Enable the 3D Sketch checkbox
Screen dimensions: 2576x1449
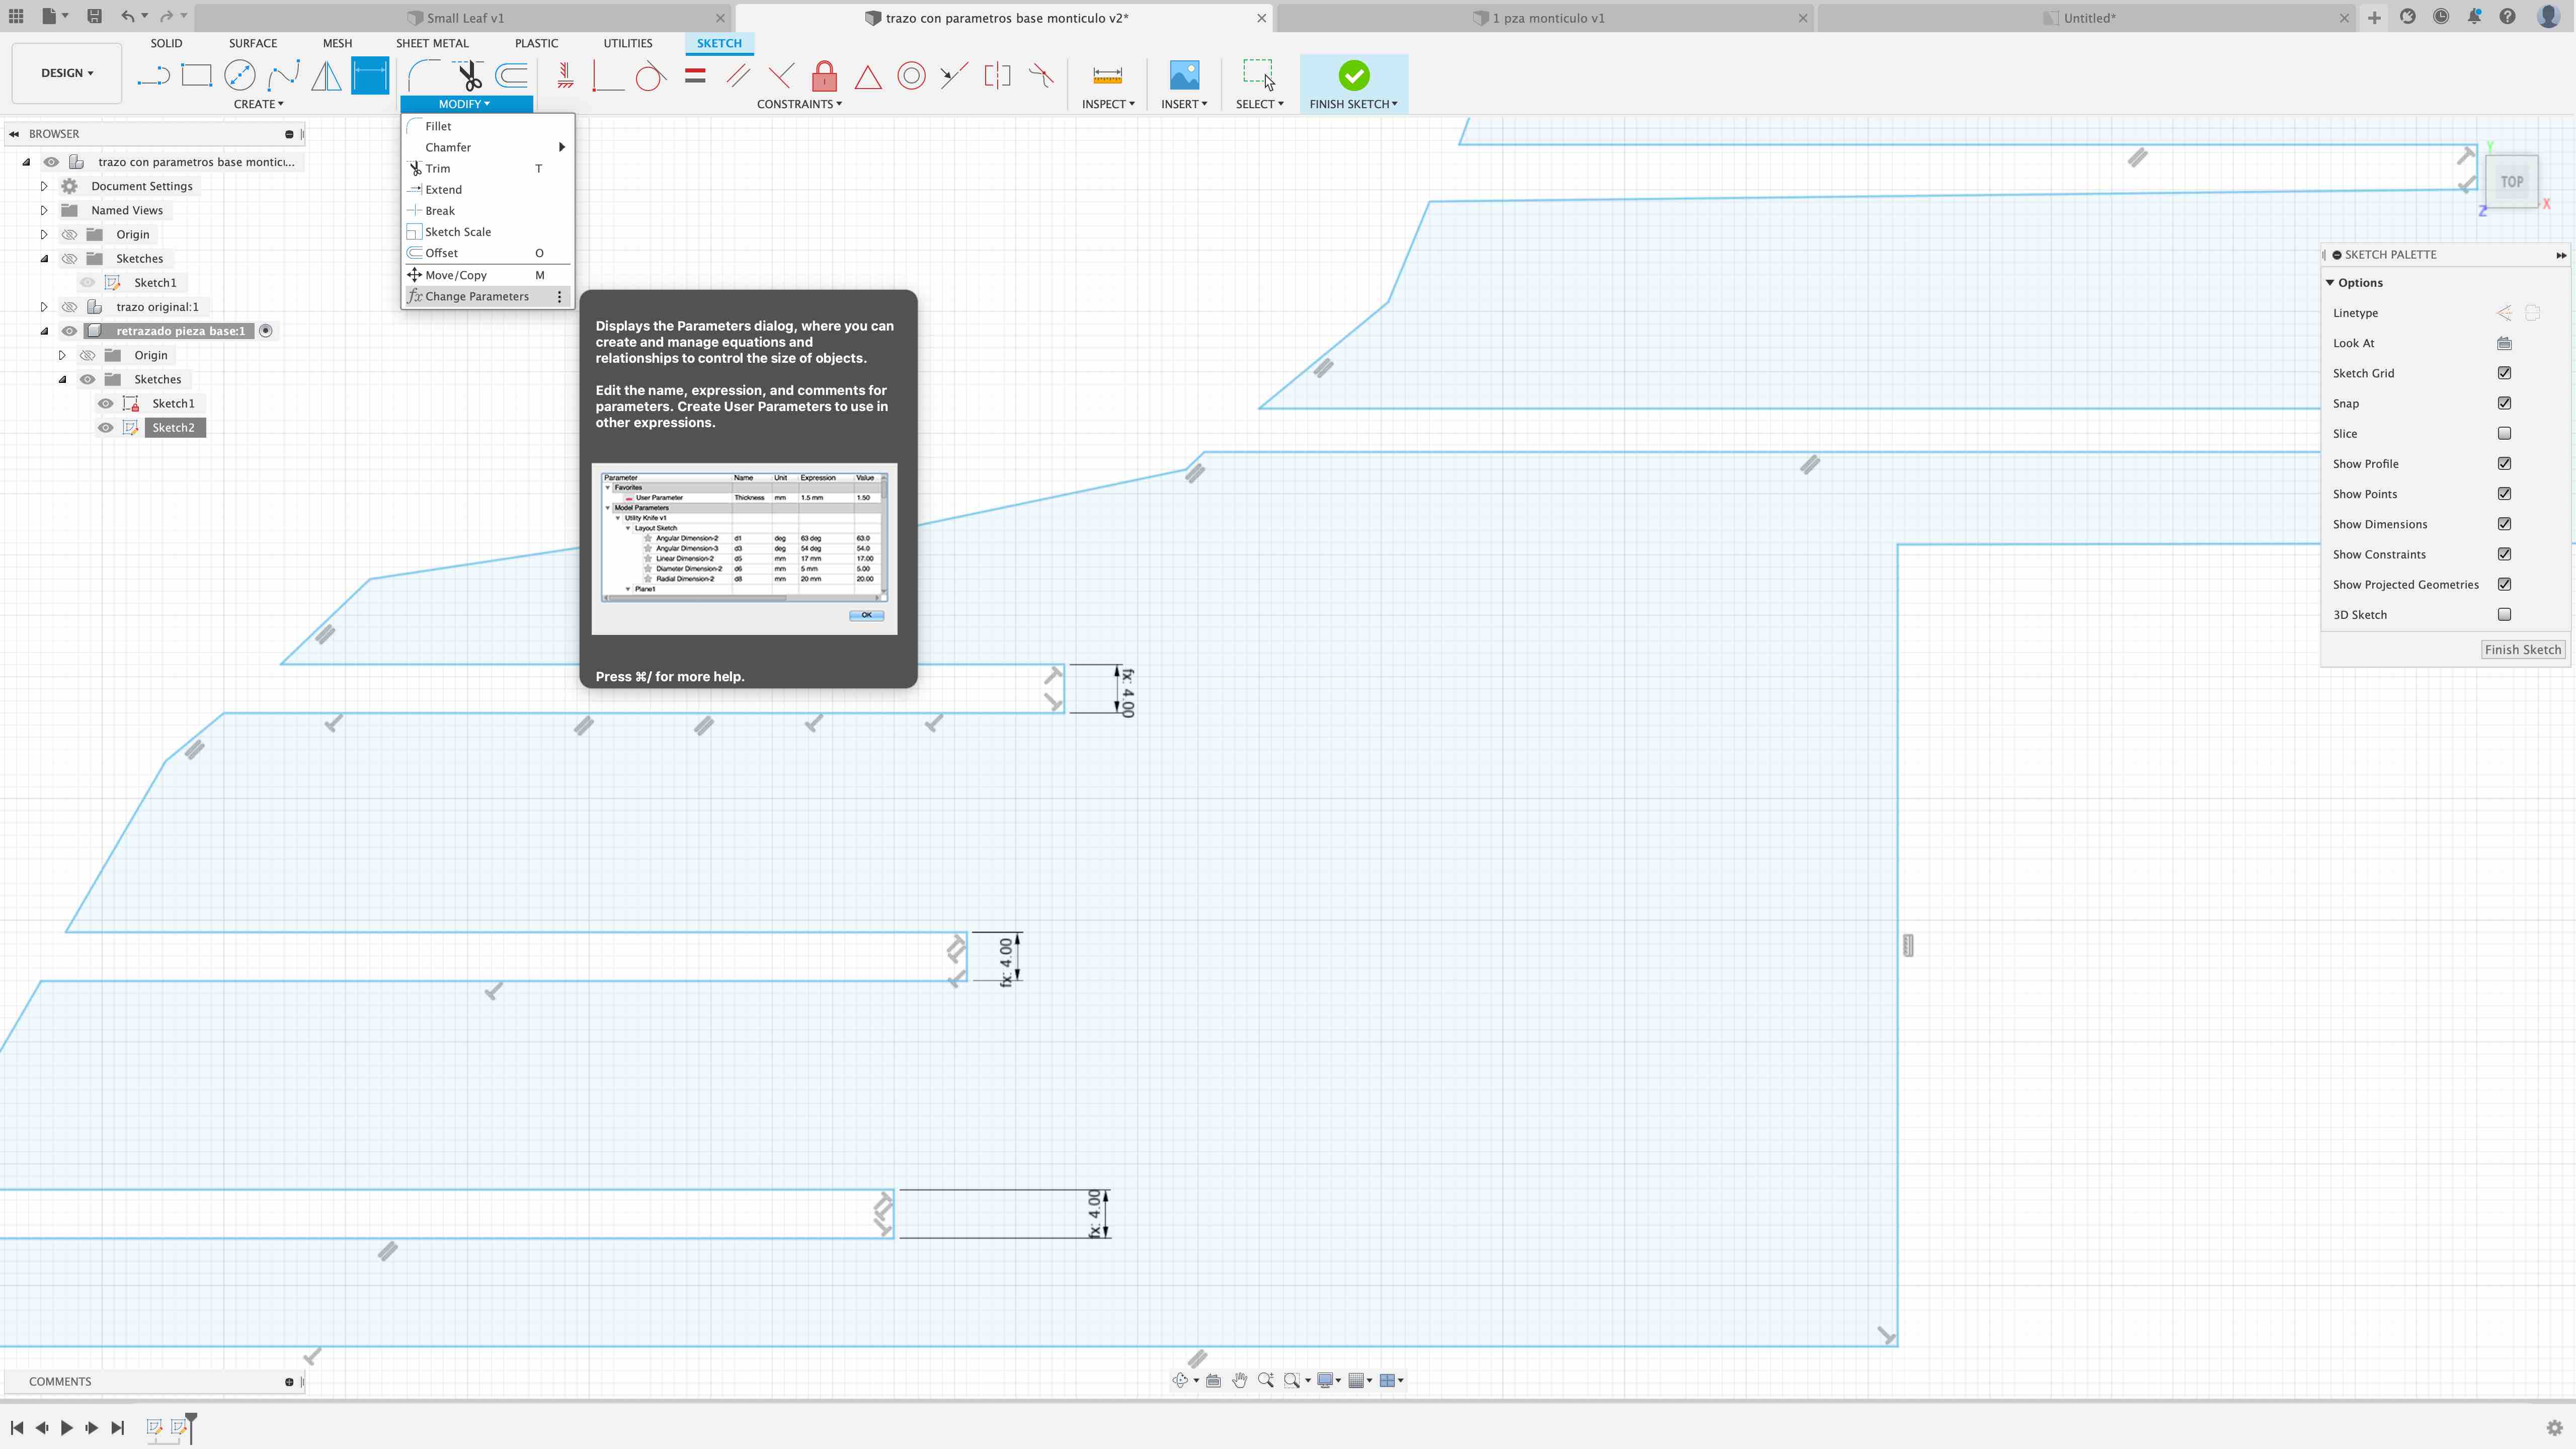(2504, 614)
